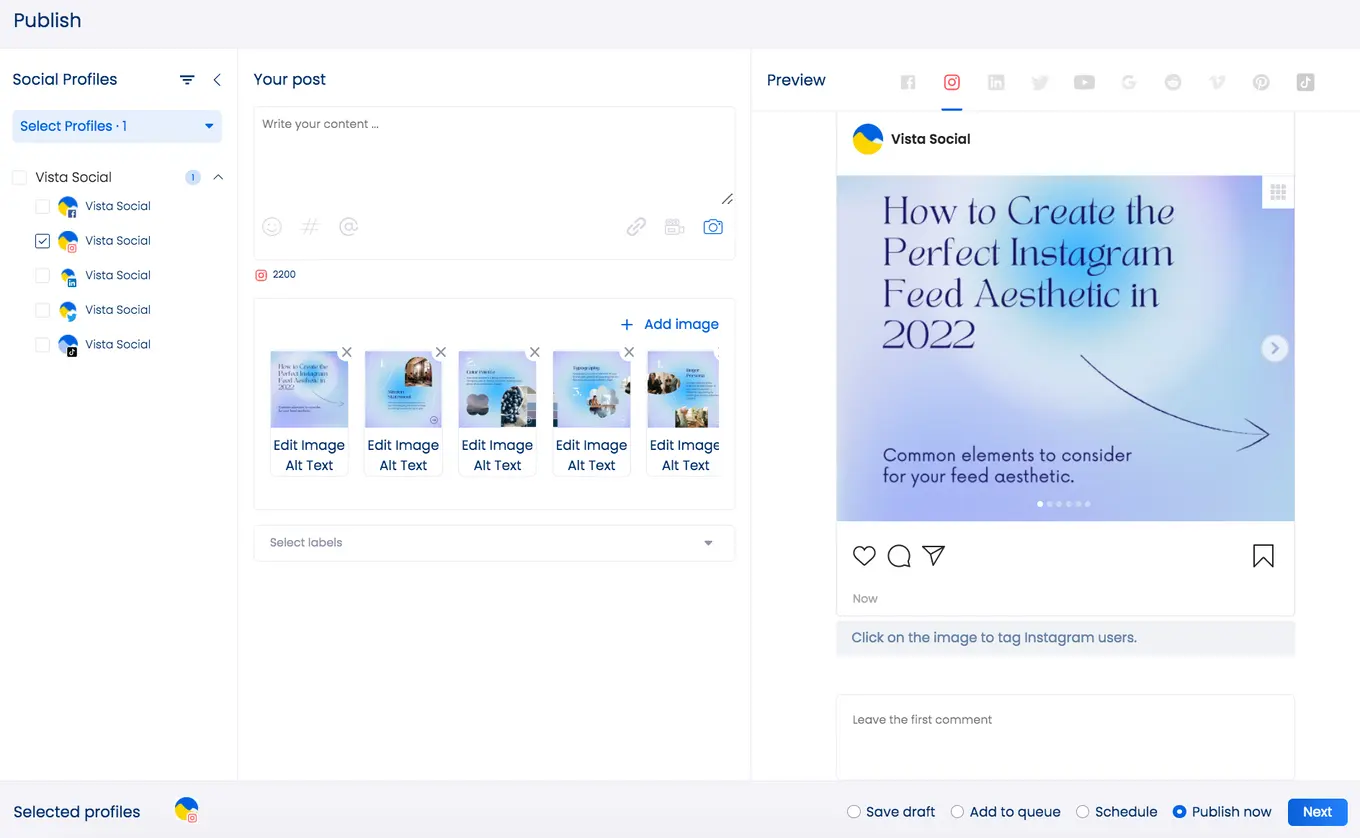Image resolution: width=1360 pixels, height=838 pixels.
Task: Switch preview to LinkedIn
Action: (x=996, y=82)
